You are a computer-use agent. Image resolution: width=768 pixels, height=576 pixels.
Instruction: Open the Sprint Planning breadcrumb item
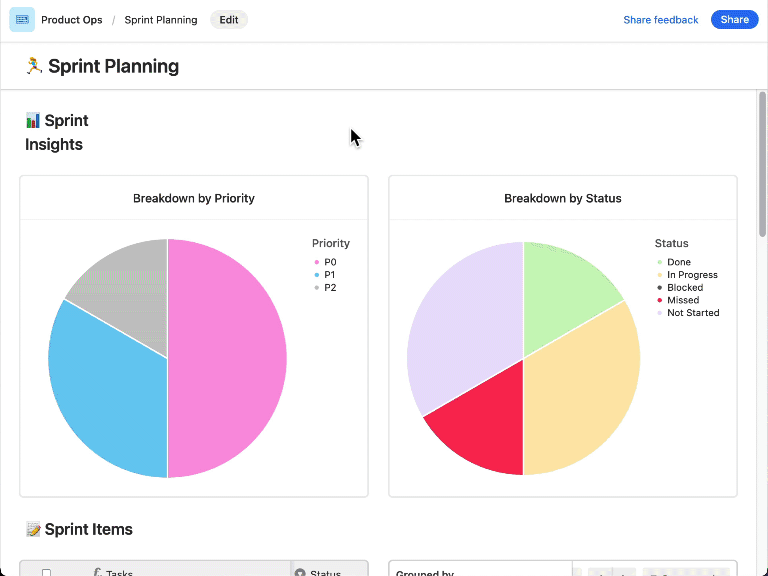point(161,20)
